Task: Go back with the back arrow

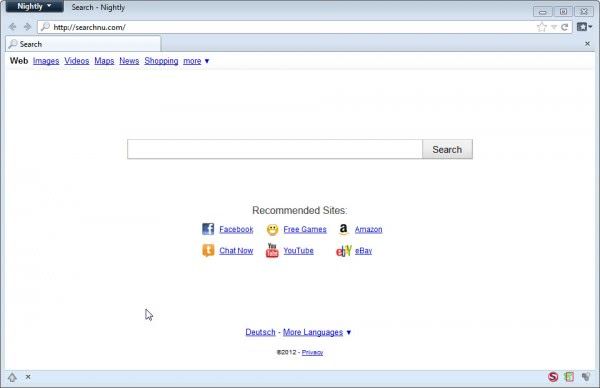Action: [12, 27]
